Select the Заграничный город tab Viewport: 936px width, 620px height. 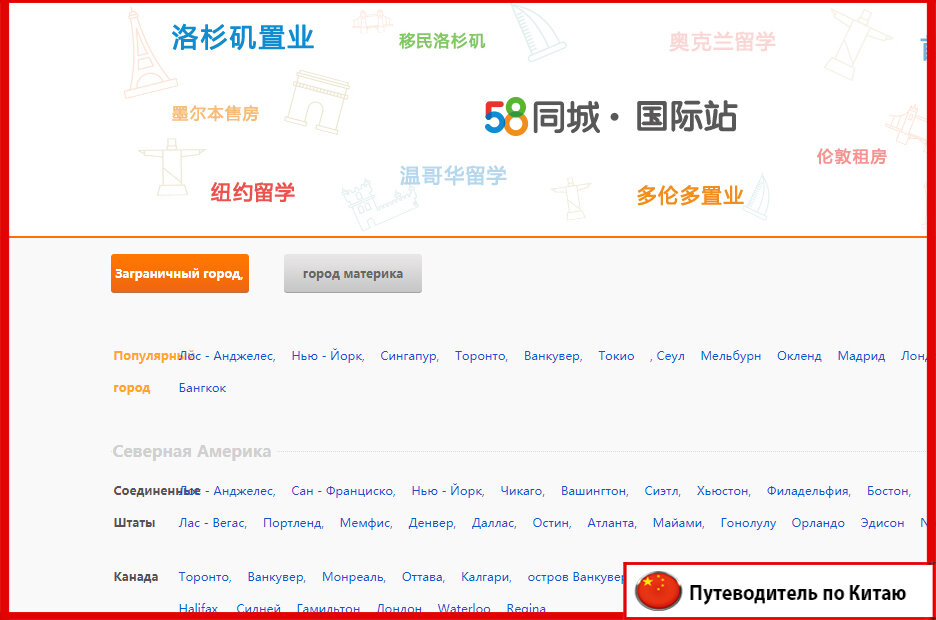pyautogui.click(x=180, y=273)
